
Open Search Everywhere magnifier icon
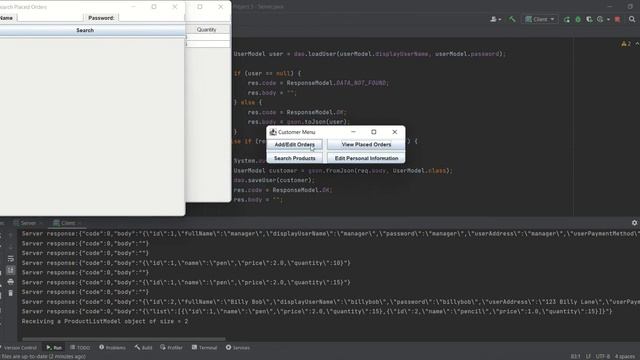pyautogui.click(x=632, y=19)
